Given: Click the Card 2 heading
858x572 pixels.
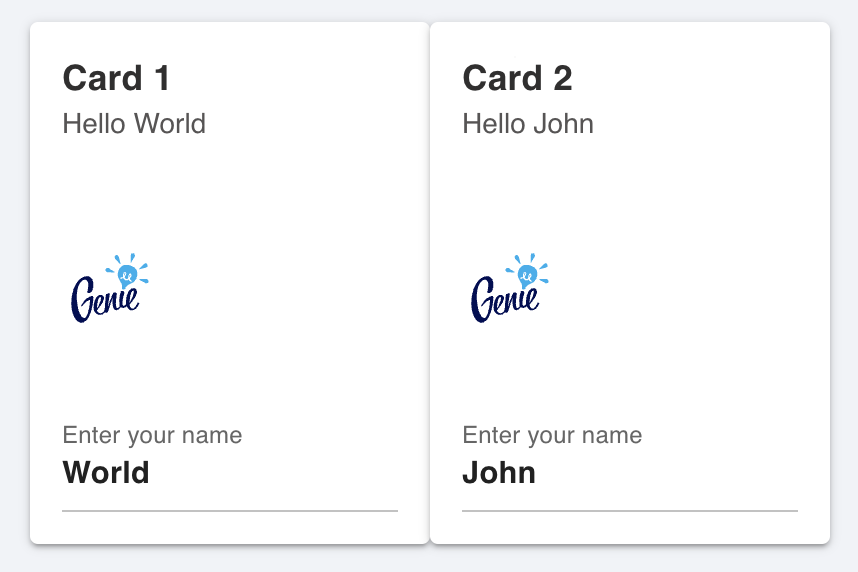Looking at the screenshot, I should pos(517,78).
